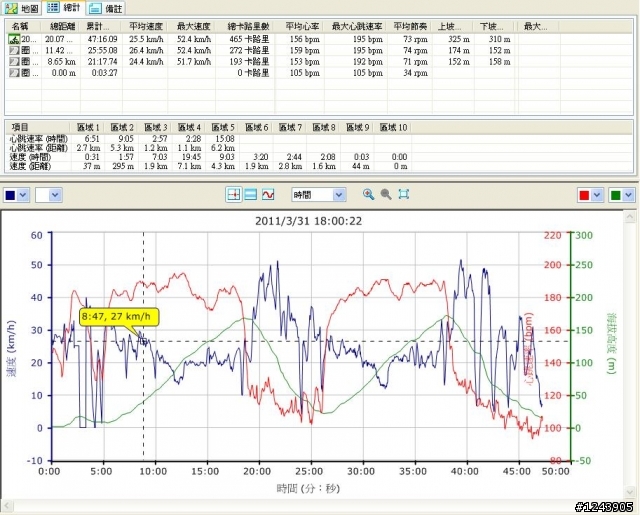The width and height of the screenshot is (640, 515).
Task: Click the zoom in magnifier icon
Action: (369, 194)
